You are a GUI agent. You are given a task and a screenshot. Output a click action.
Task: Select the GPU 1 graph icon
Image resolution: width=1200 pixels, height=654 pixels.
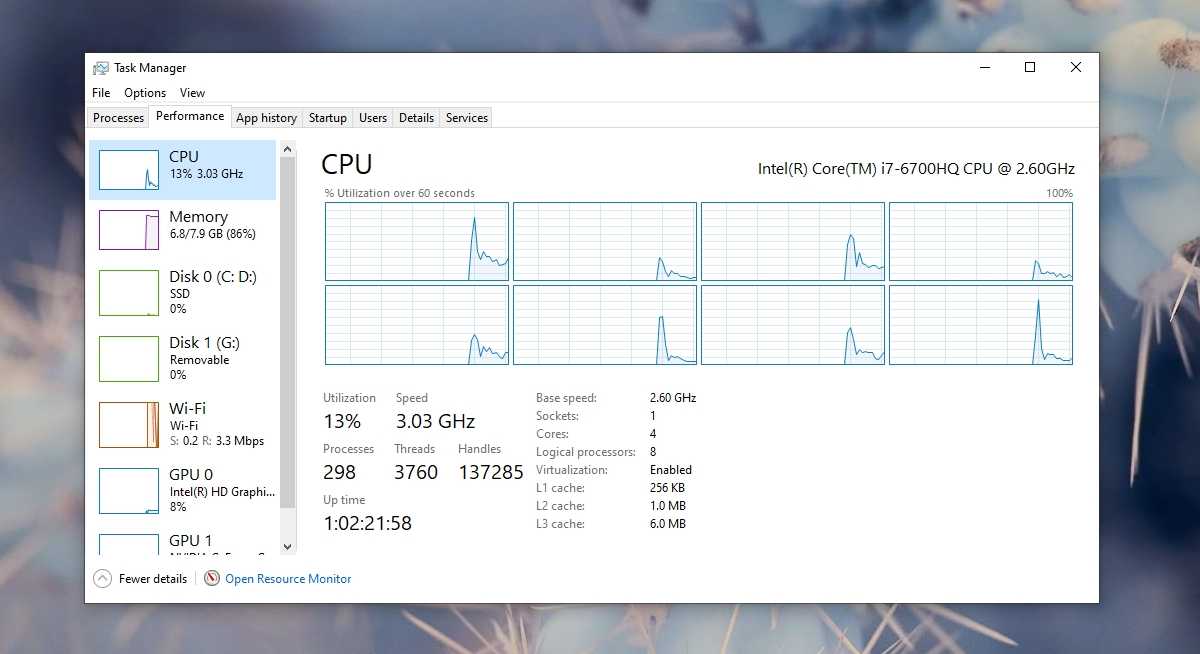(129, 544)
